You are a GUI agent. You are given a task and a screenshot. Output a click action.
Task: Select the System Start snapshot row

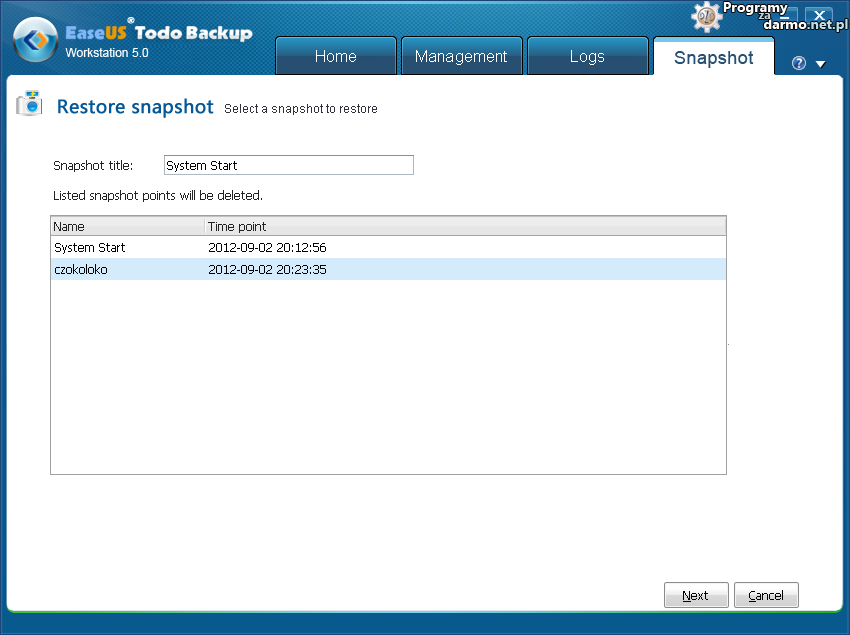click(90, 247)
